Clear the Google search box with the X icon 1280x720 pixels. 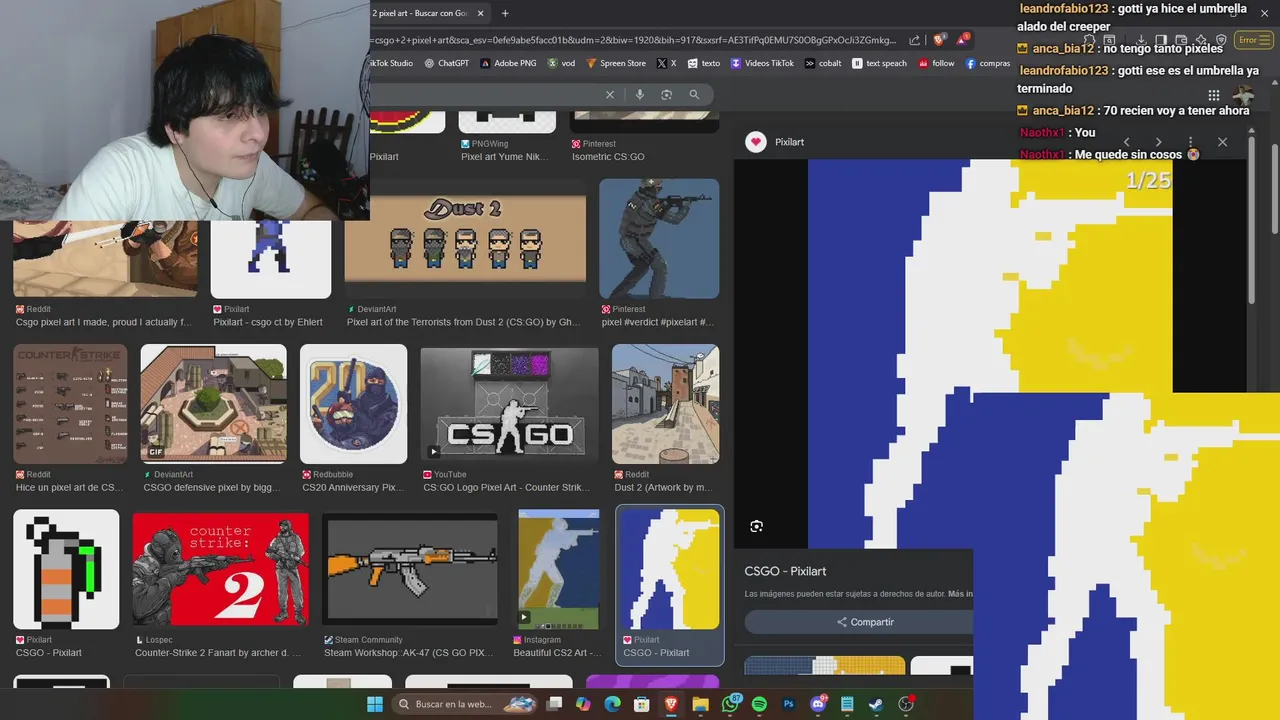[610, 94]
